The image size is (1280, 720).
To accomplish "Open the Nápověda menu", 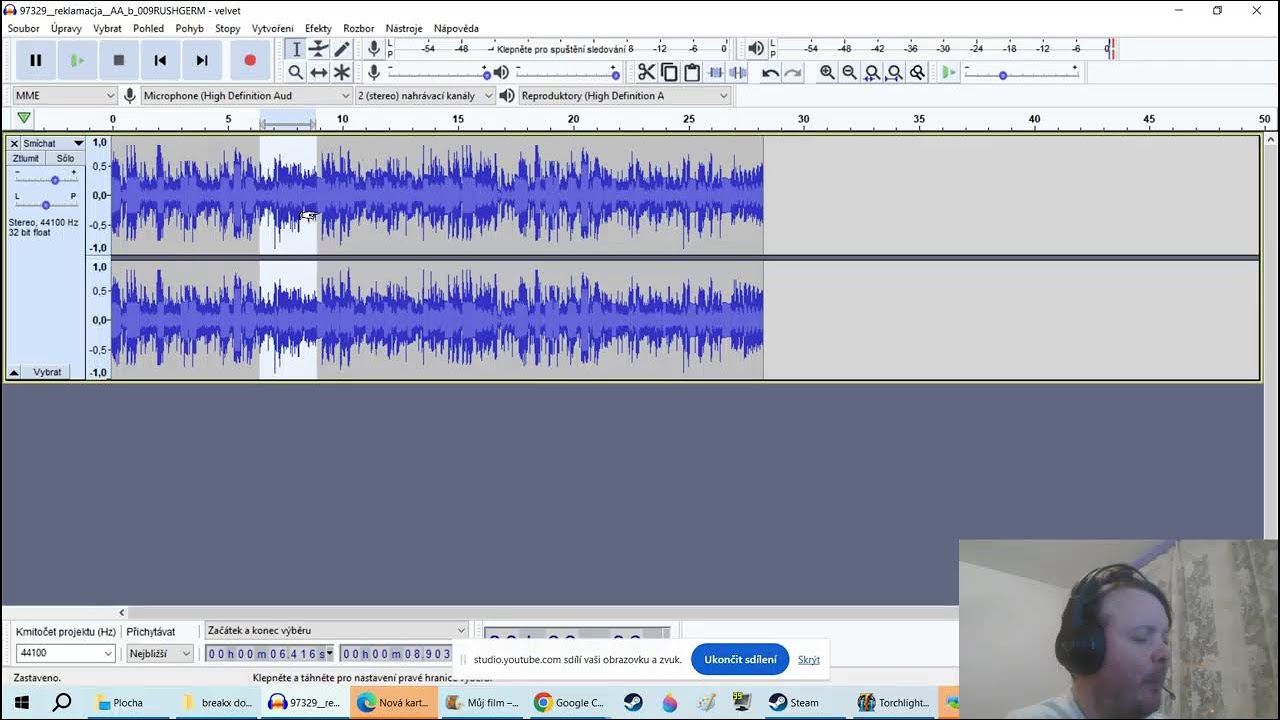I will click(x=456, y=28).
